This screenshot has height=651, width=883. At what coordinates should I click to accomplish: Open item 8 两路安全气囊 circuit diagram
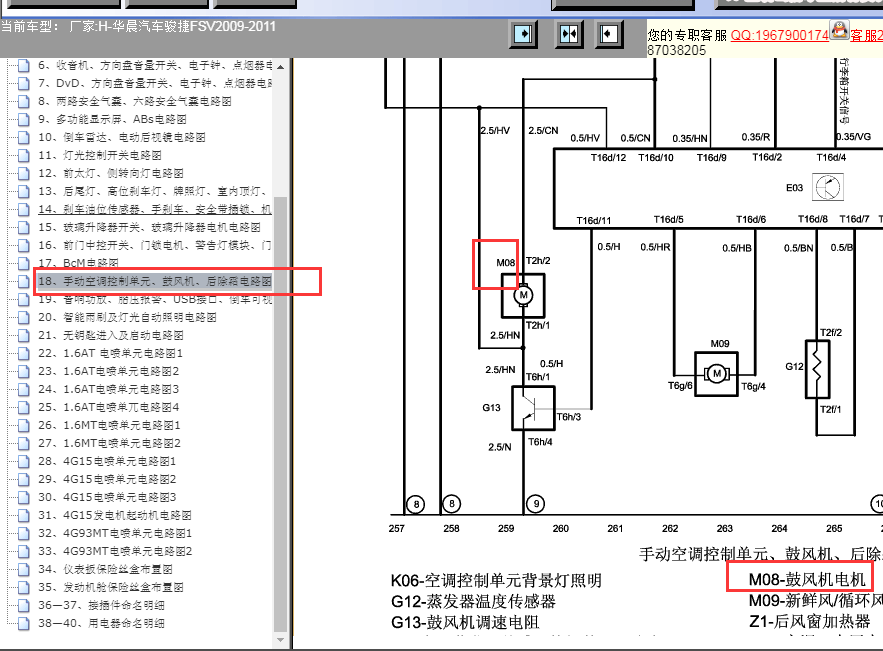pos(135,101)
